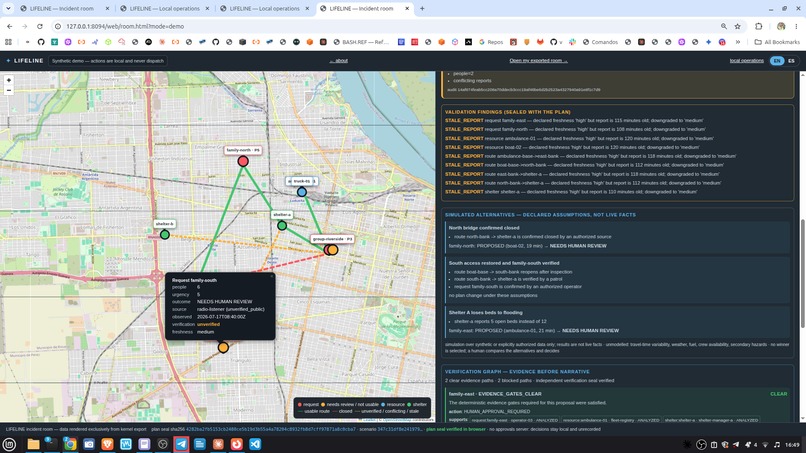Open the site information icon in address bar
Image resolution: width=806 pixels, height=453 pixels.
(x=58, y=26)
